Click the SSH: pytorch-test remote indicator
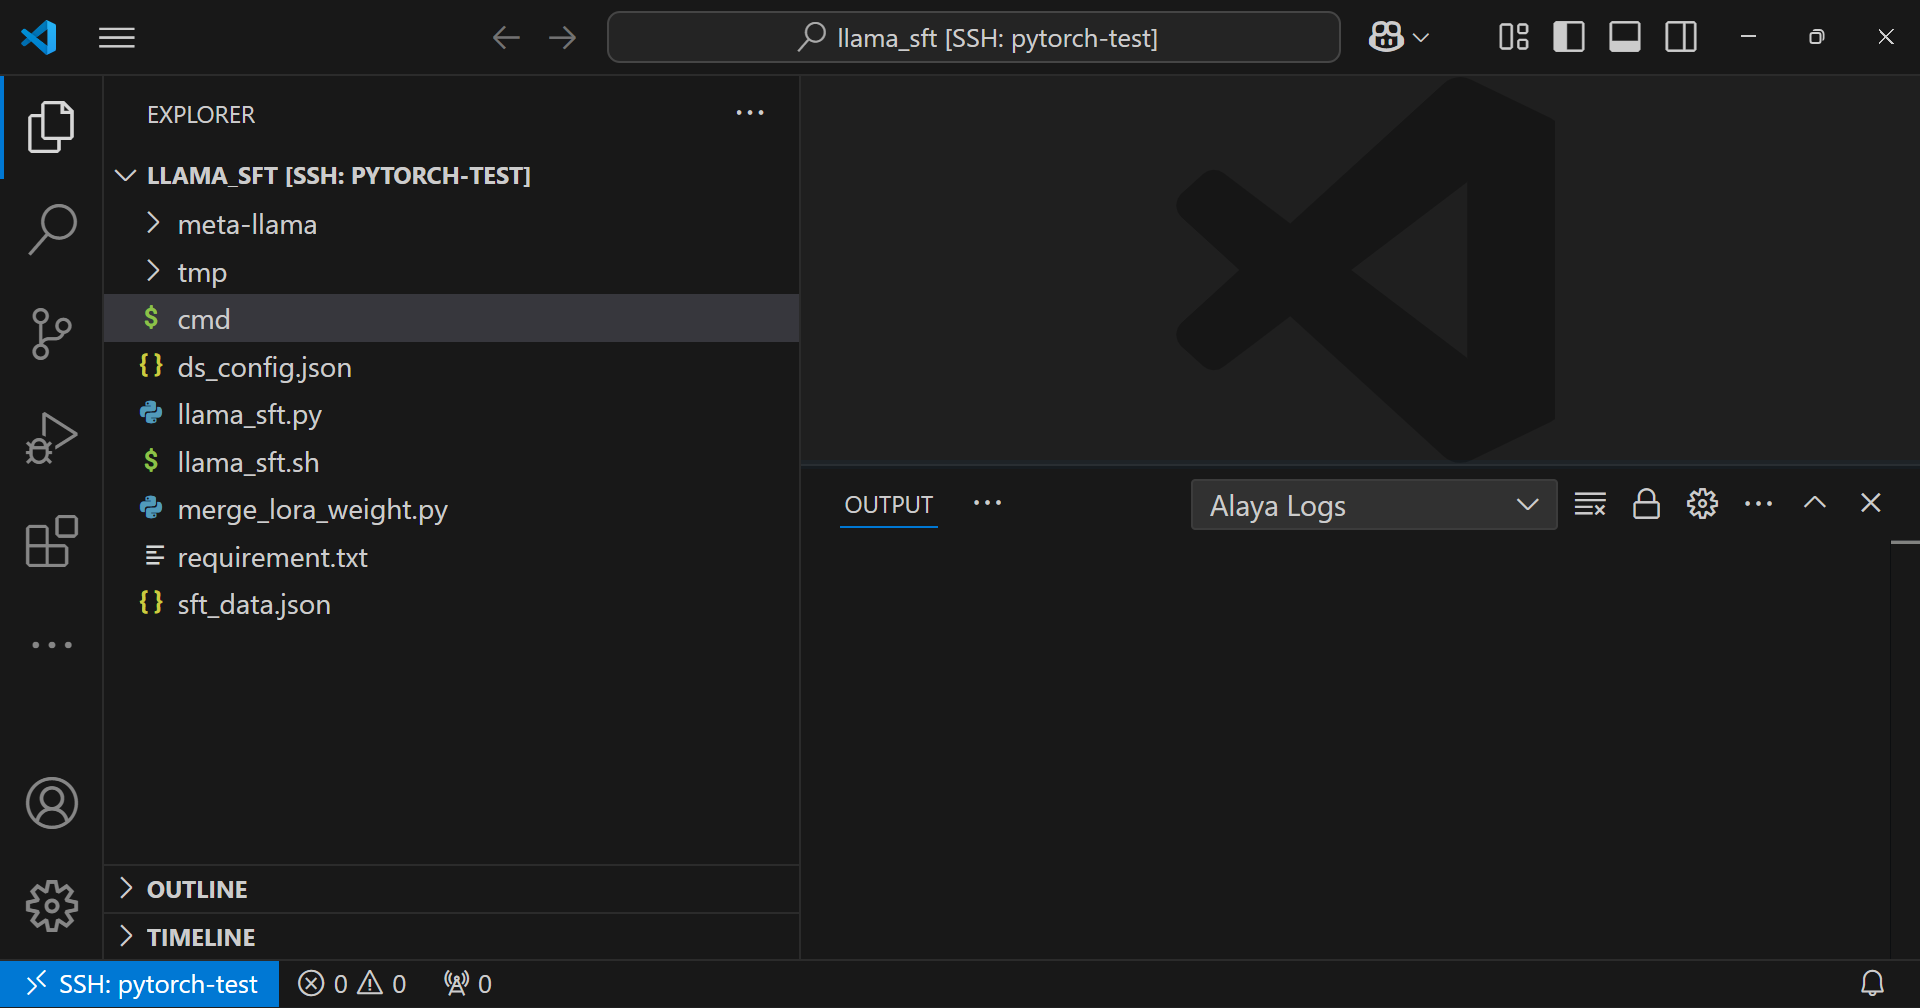The height and width of the screenshot is (1008, 1920). (140, 984)
